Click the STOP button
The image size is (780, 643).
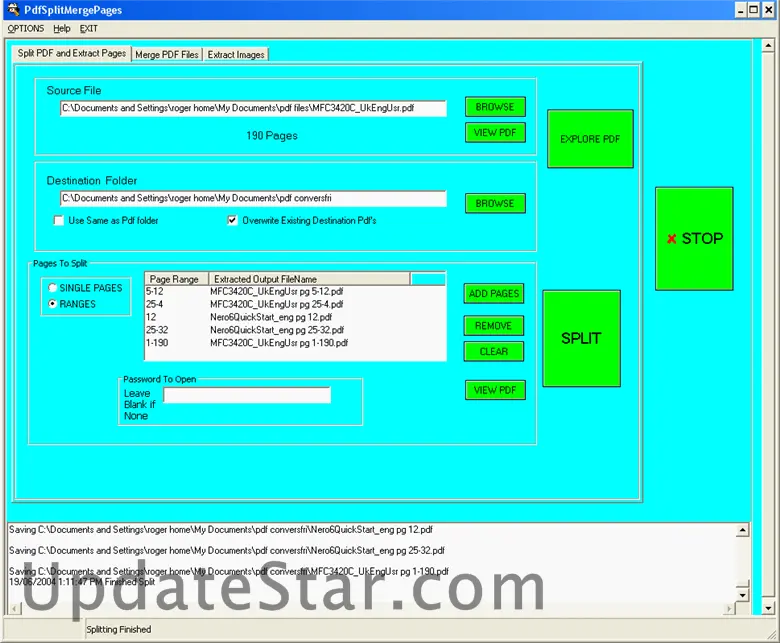click(694, 239)
